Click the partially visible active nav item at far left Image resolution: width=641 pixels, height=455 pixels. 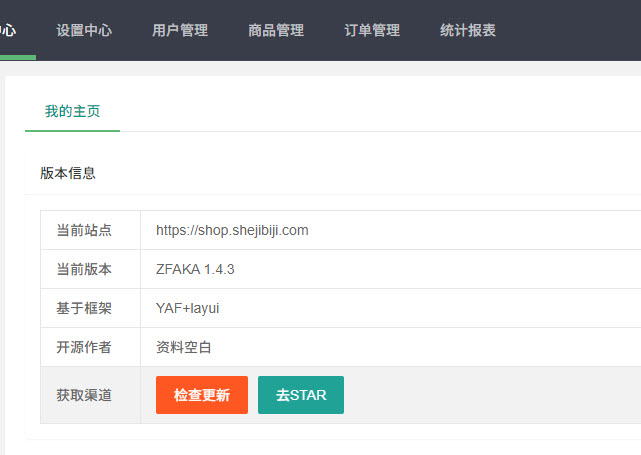tap(10, 30)
